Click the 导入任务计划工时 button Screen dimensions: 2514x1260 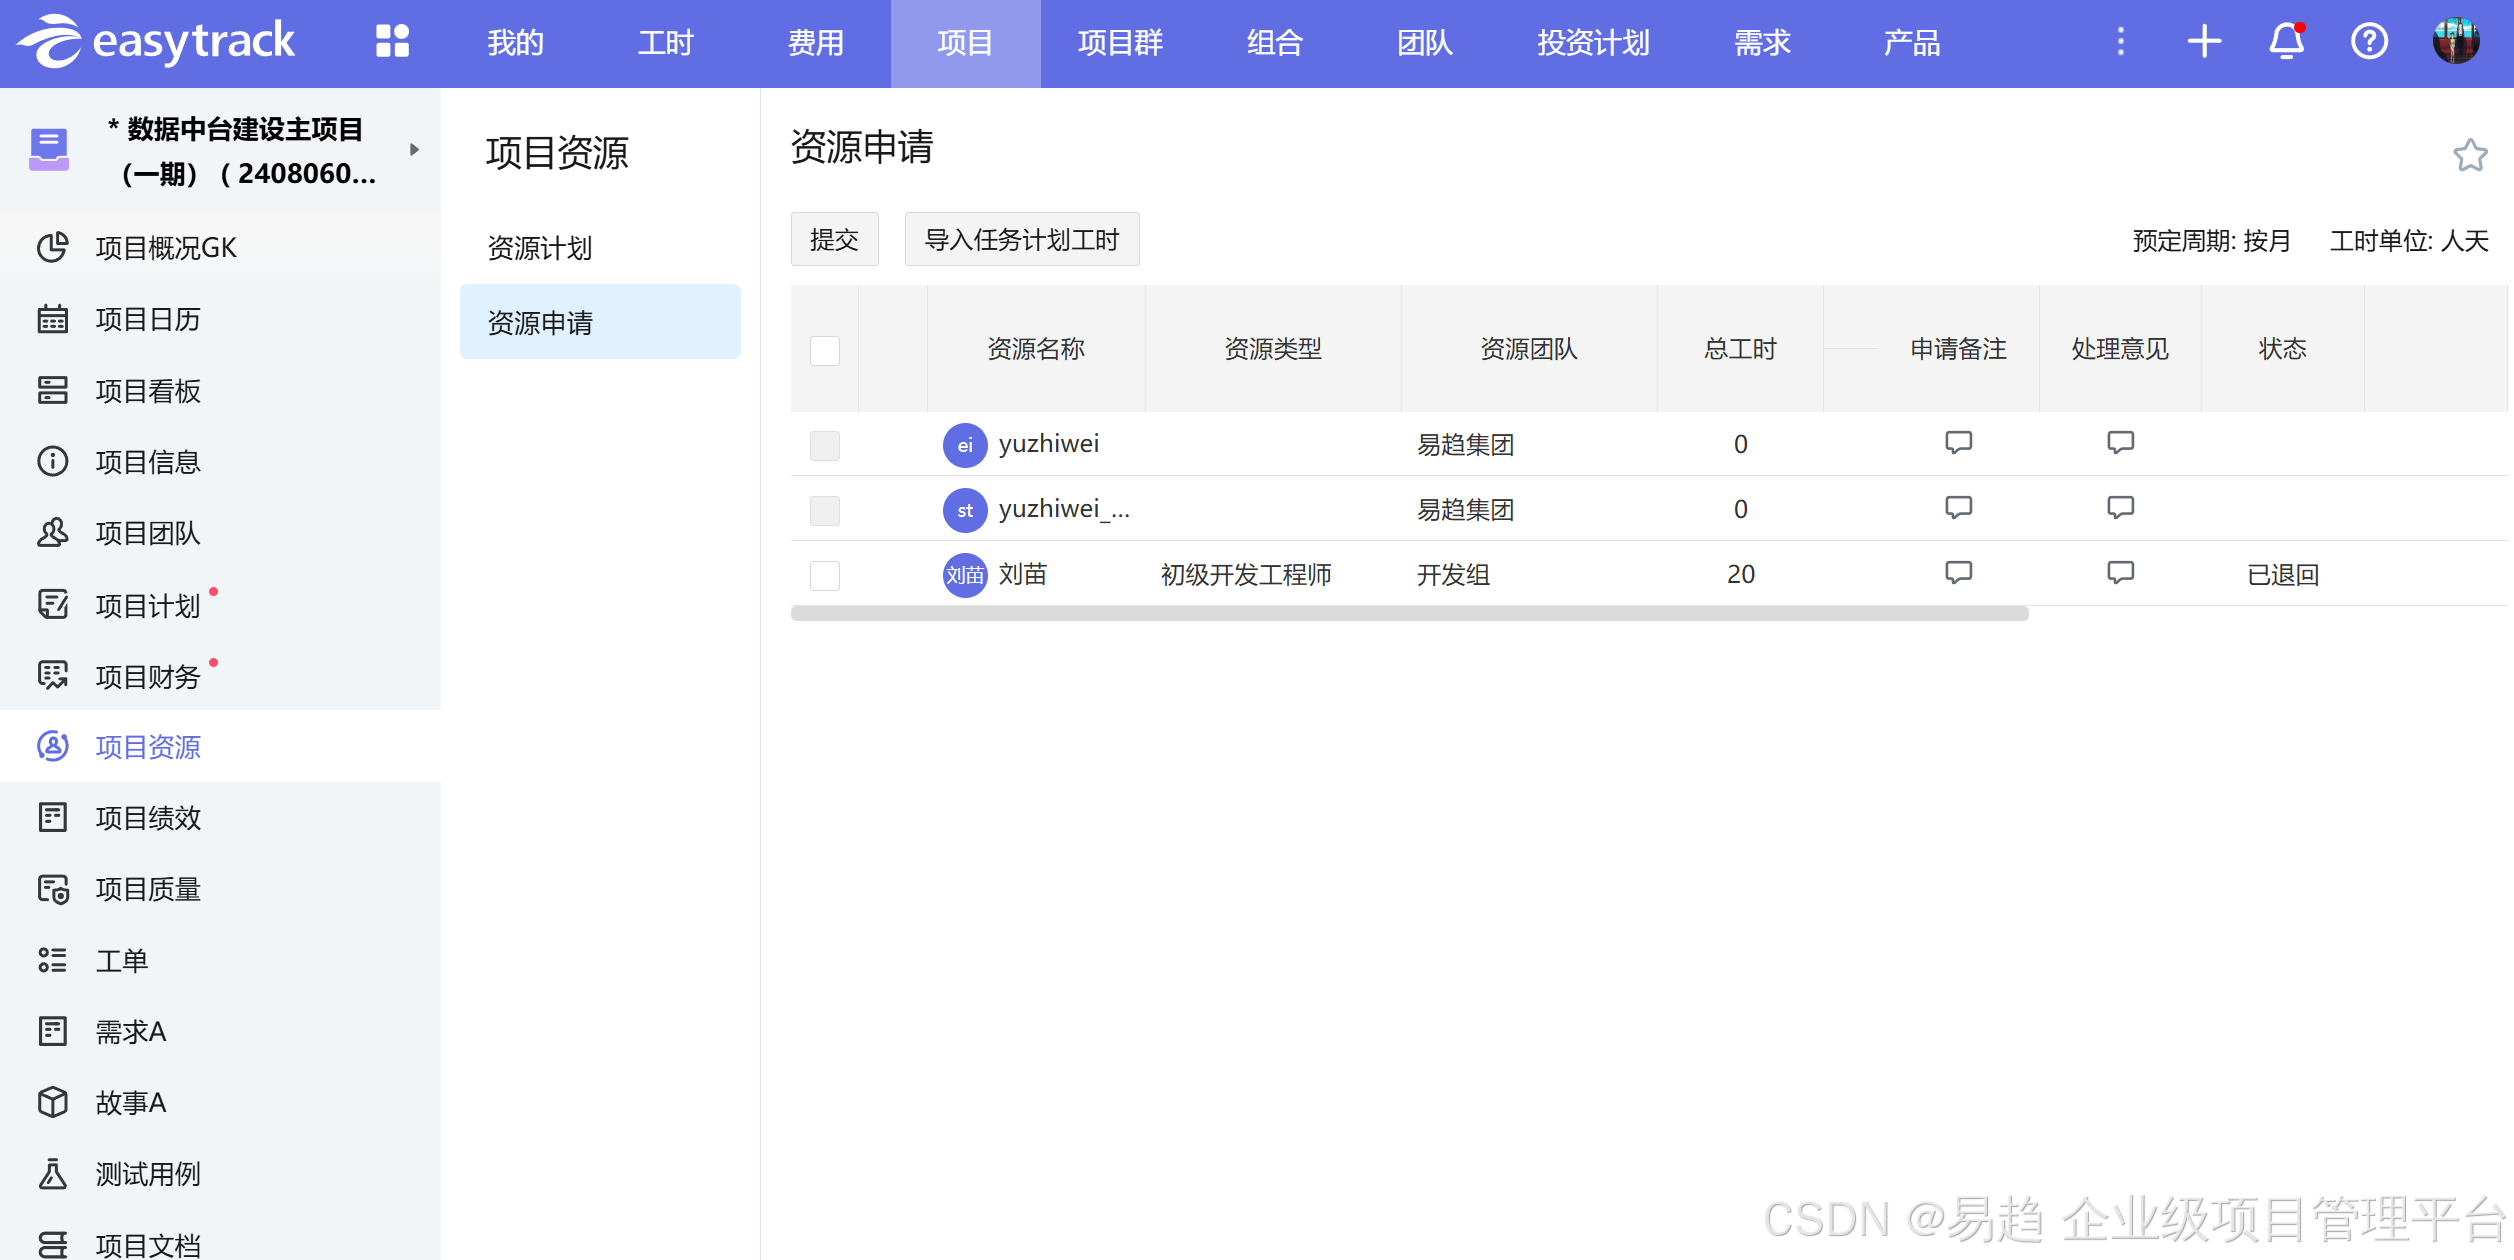1021,240
